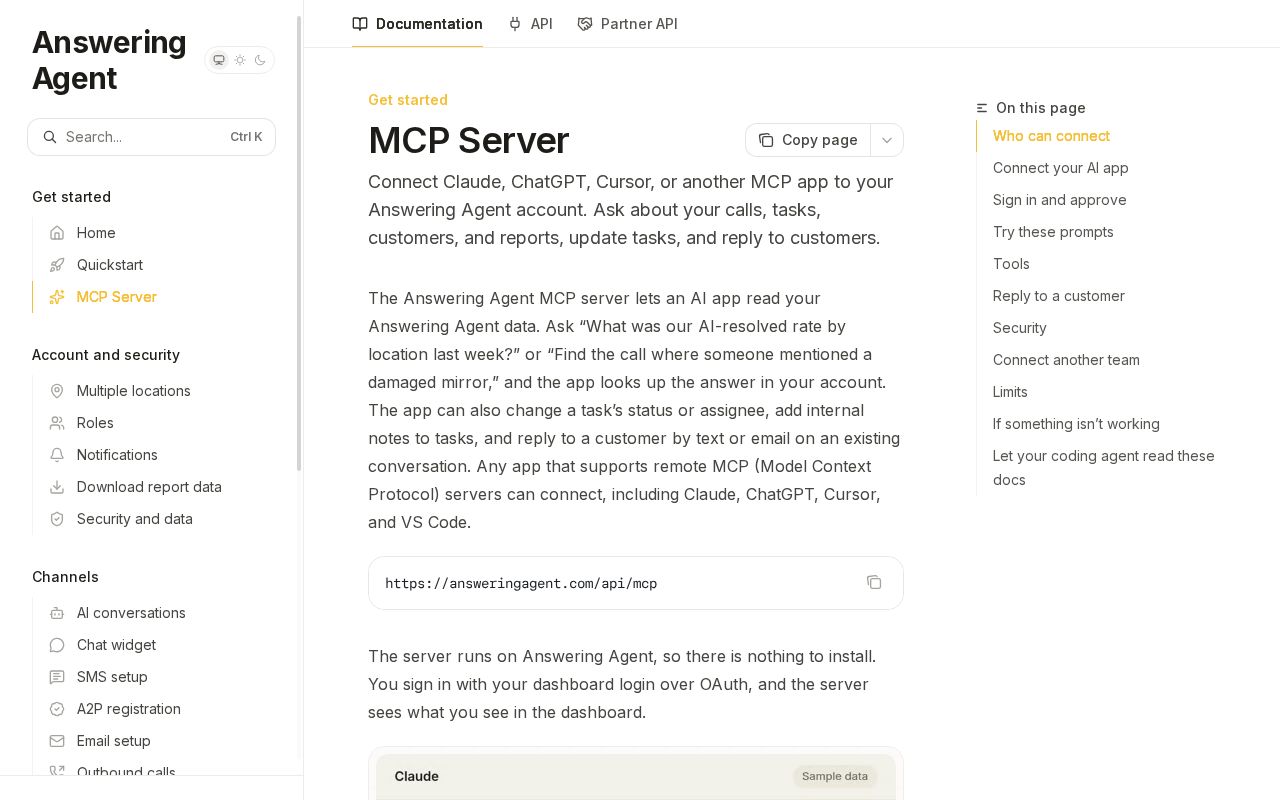This screenshot has width=1280, height=800.
Task: Click the A2P registration badge icon
Action: tap(57, 709)
